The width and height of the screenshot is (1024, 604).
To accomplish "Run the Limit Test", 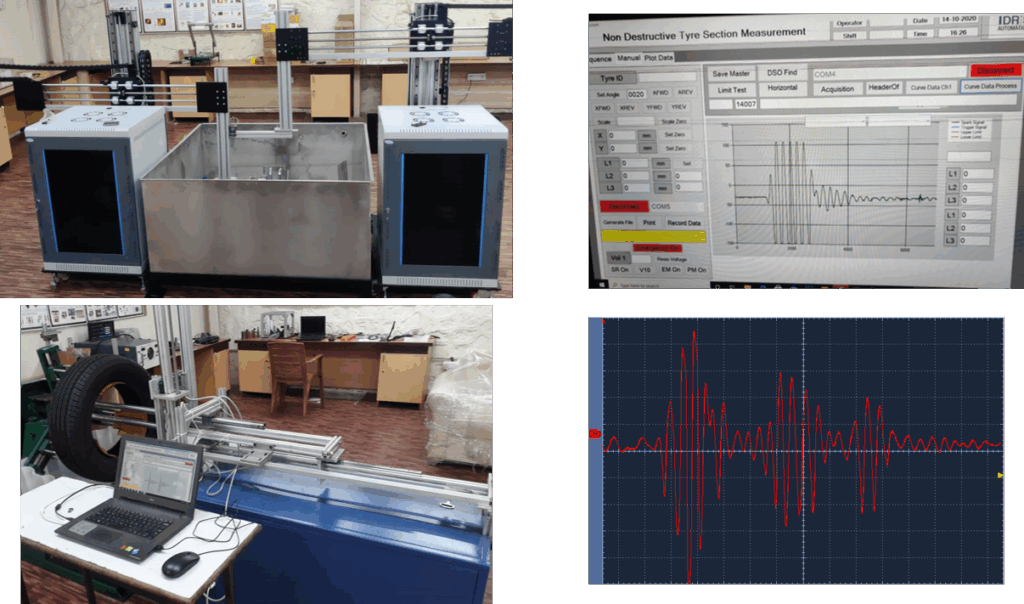I will (x=732, y=89).
